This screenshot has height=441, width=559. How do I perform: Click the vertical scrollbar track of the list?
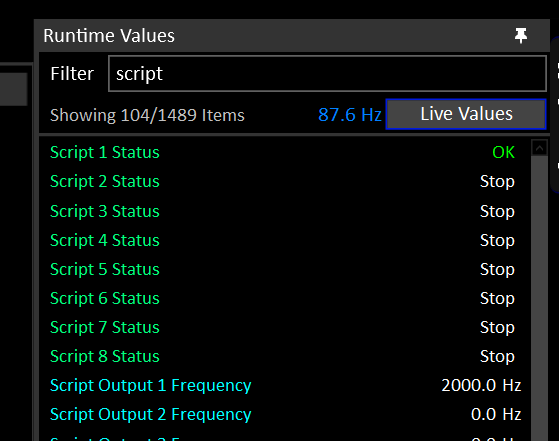(539, 298)
